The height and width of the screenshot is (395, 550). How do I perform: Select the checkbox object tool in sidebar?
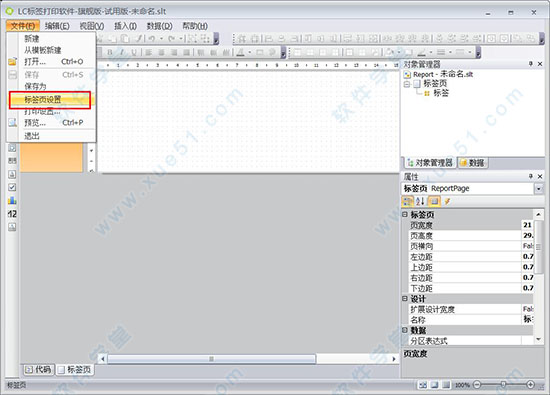(12, 187)
